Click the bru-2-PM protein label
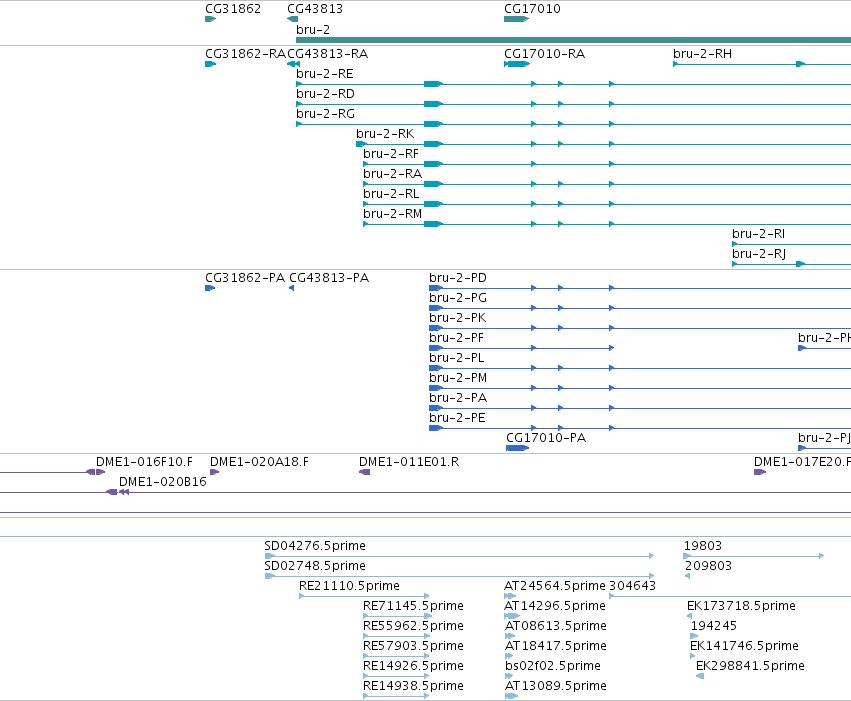This screenshot has height=701, width=851. (x=458, y=378)
